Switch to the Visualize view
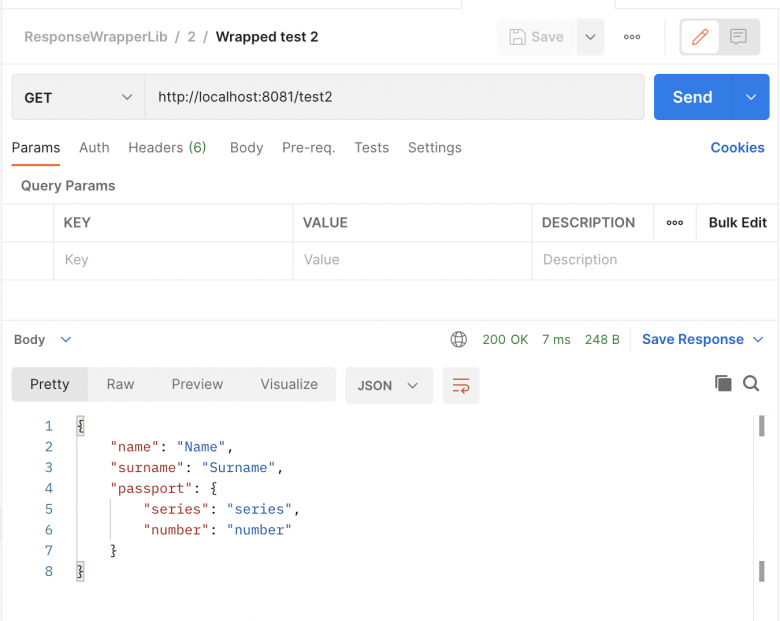This screenshot has height=621, width=780. tap(289, 385)
